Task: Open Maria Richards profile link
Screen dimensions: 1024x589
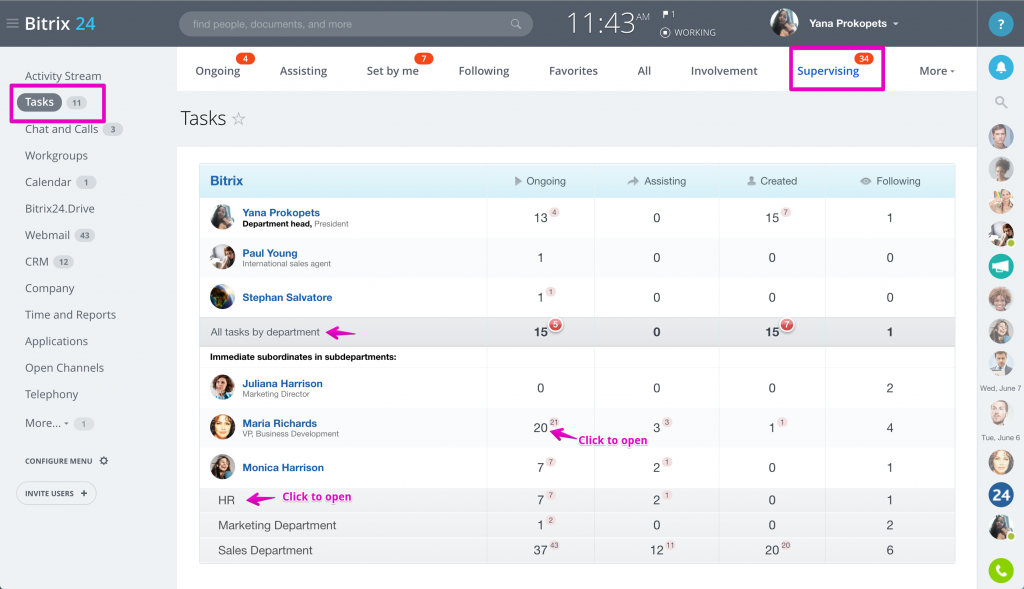Action: click(280, 423)
